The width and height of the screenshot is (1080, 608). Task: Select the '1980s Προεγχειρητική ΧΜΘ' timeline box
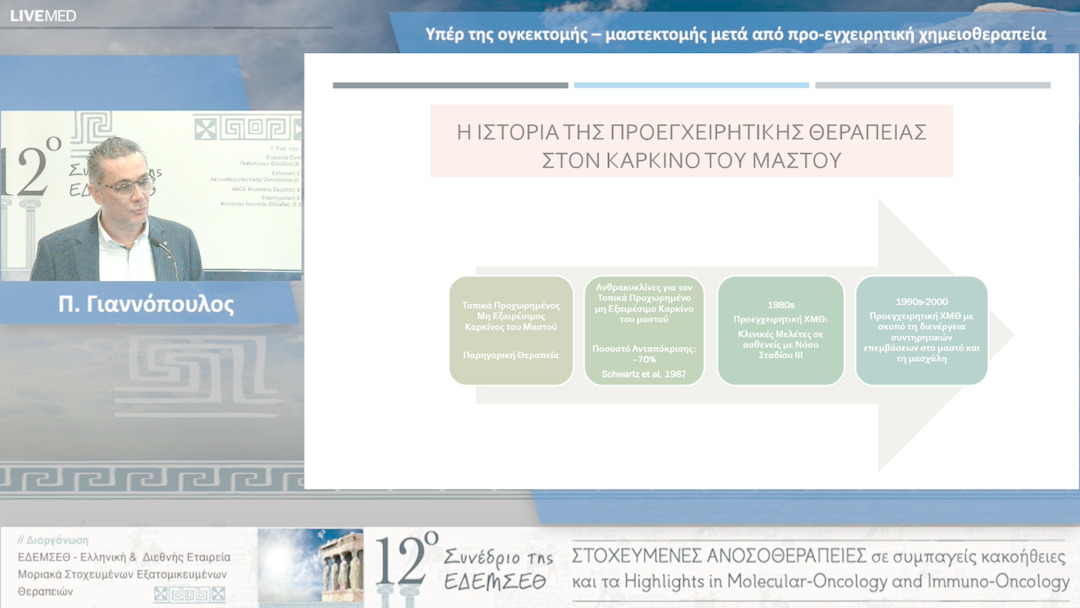pyautogui.click(x=780, y=330)
